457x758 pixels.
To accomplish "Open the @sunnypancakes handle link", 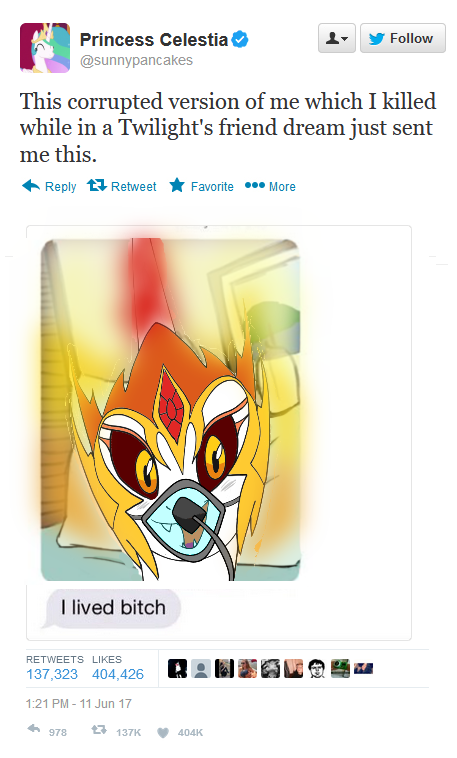I will [136, 61].
